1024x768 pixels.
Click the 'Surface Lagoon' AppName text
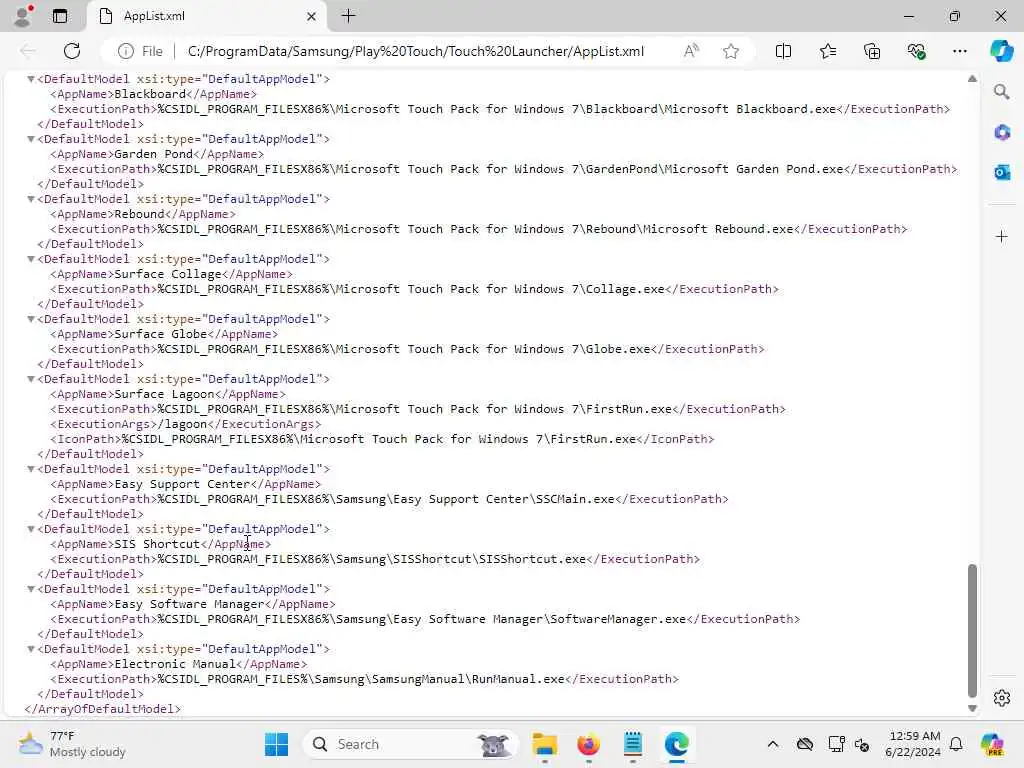pyautogui.click(x=164, y=394)
